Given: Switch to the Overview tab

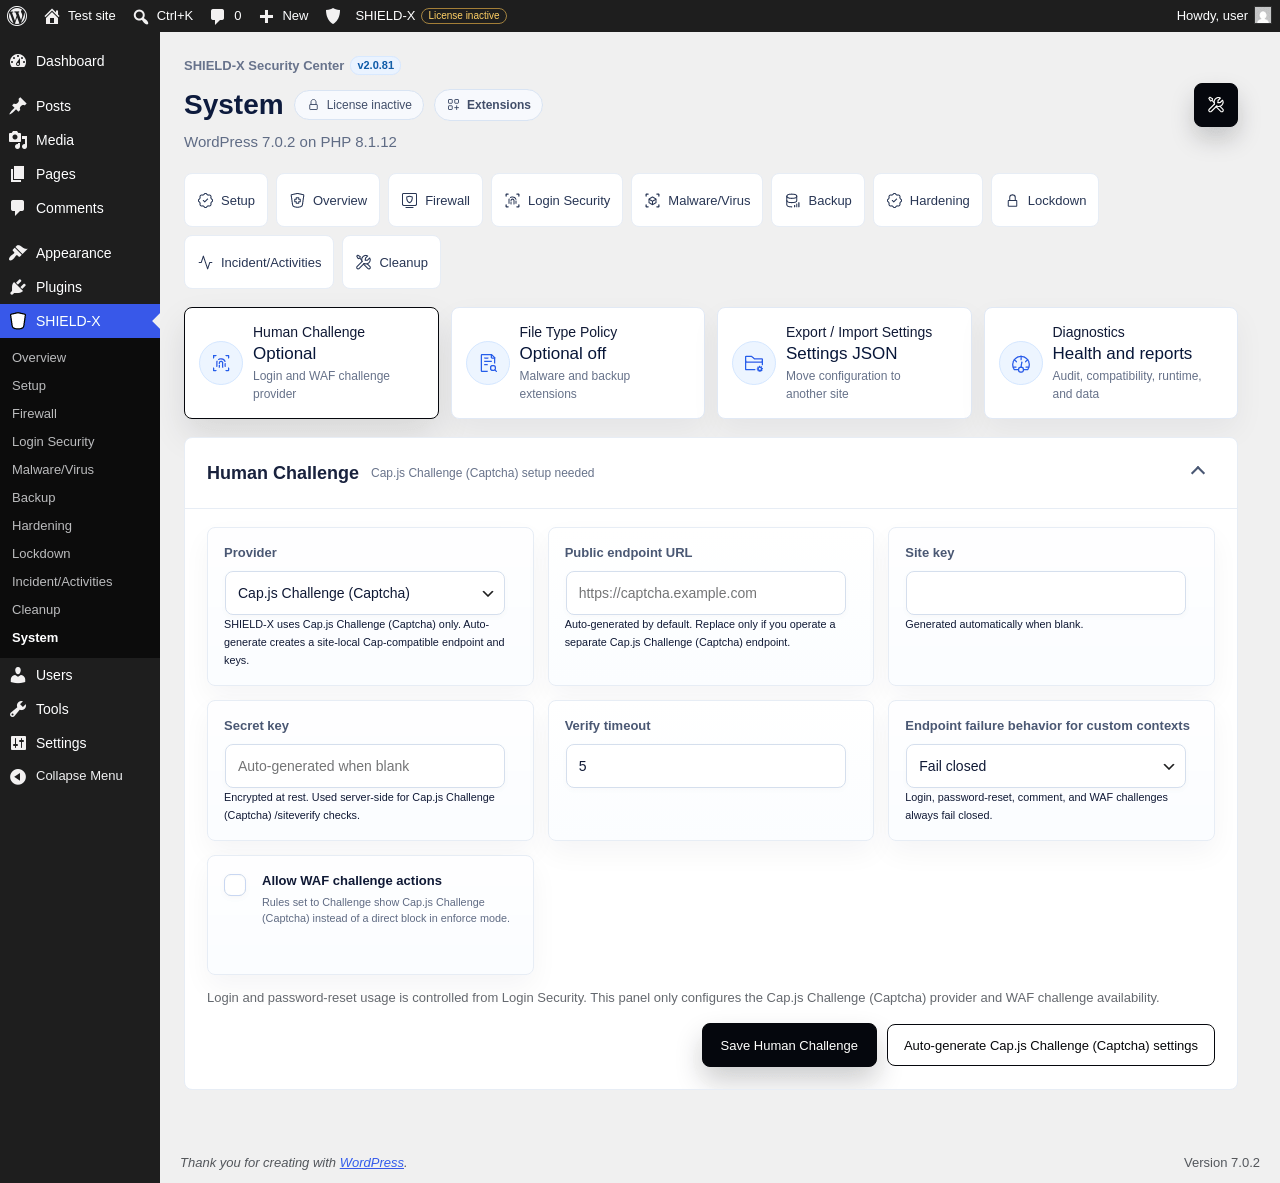Looking at the screenshot, I should [x=328, y=200].
